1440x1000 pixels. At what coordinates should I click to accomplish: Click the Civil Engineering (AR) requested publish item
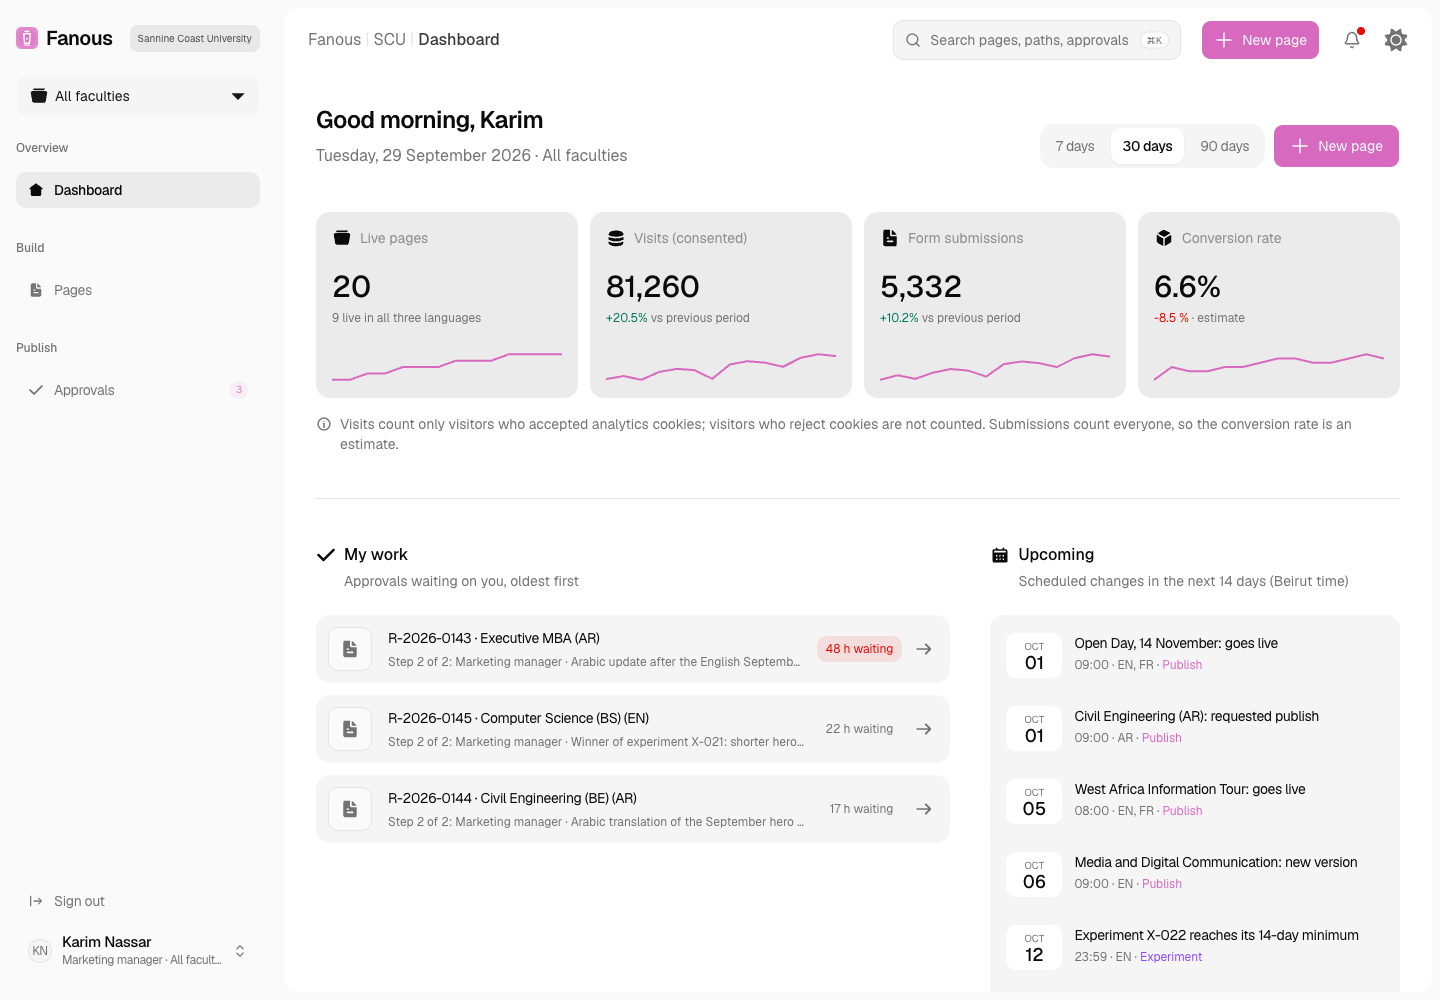(1195, 726)
